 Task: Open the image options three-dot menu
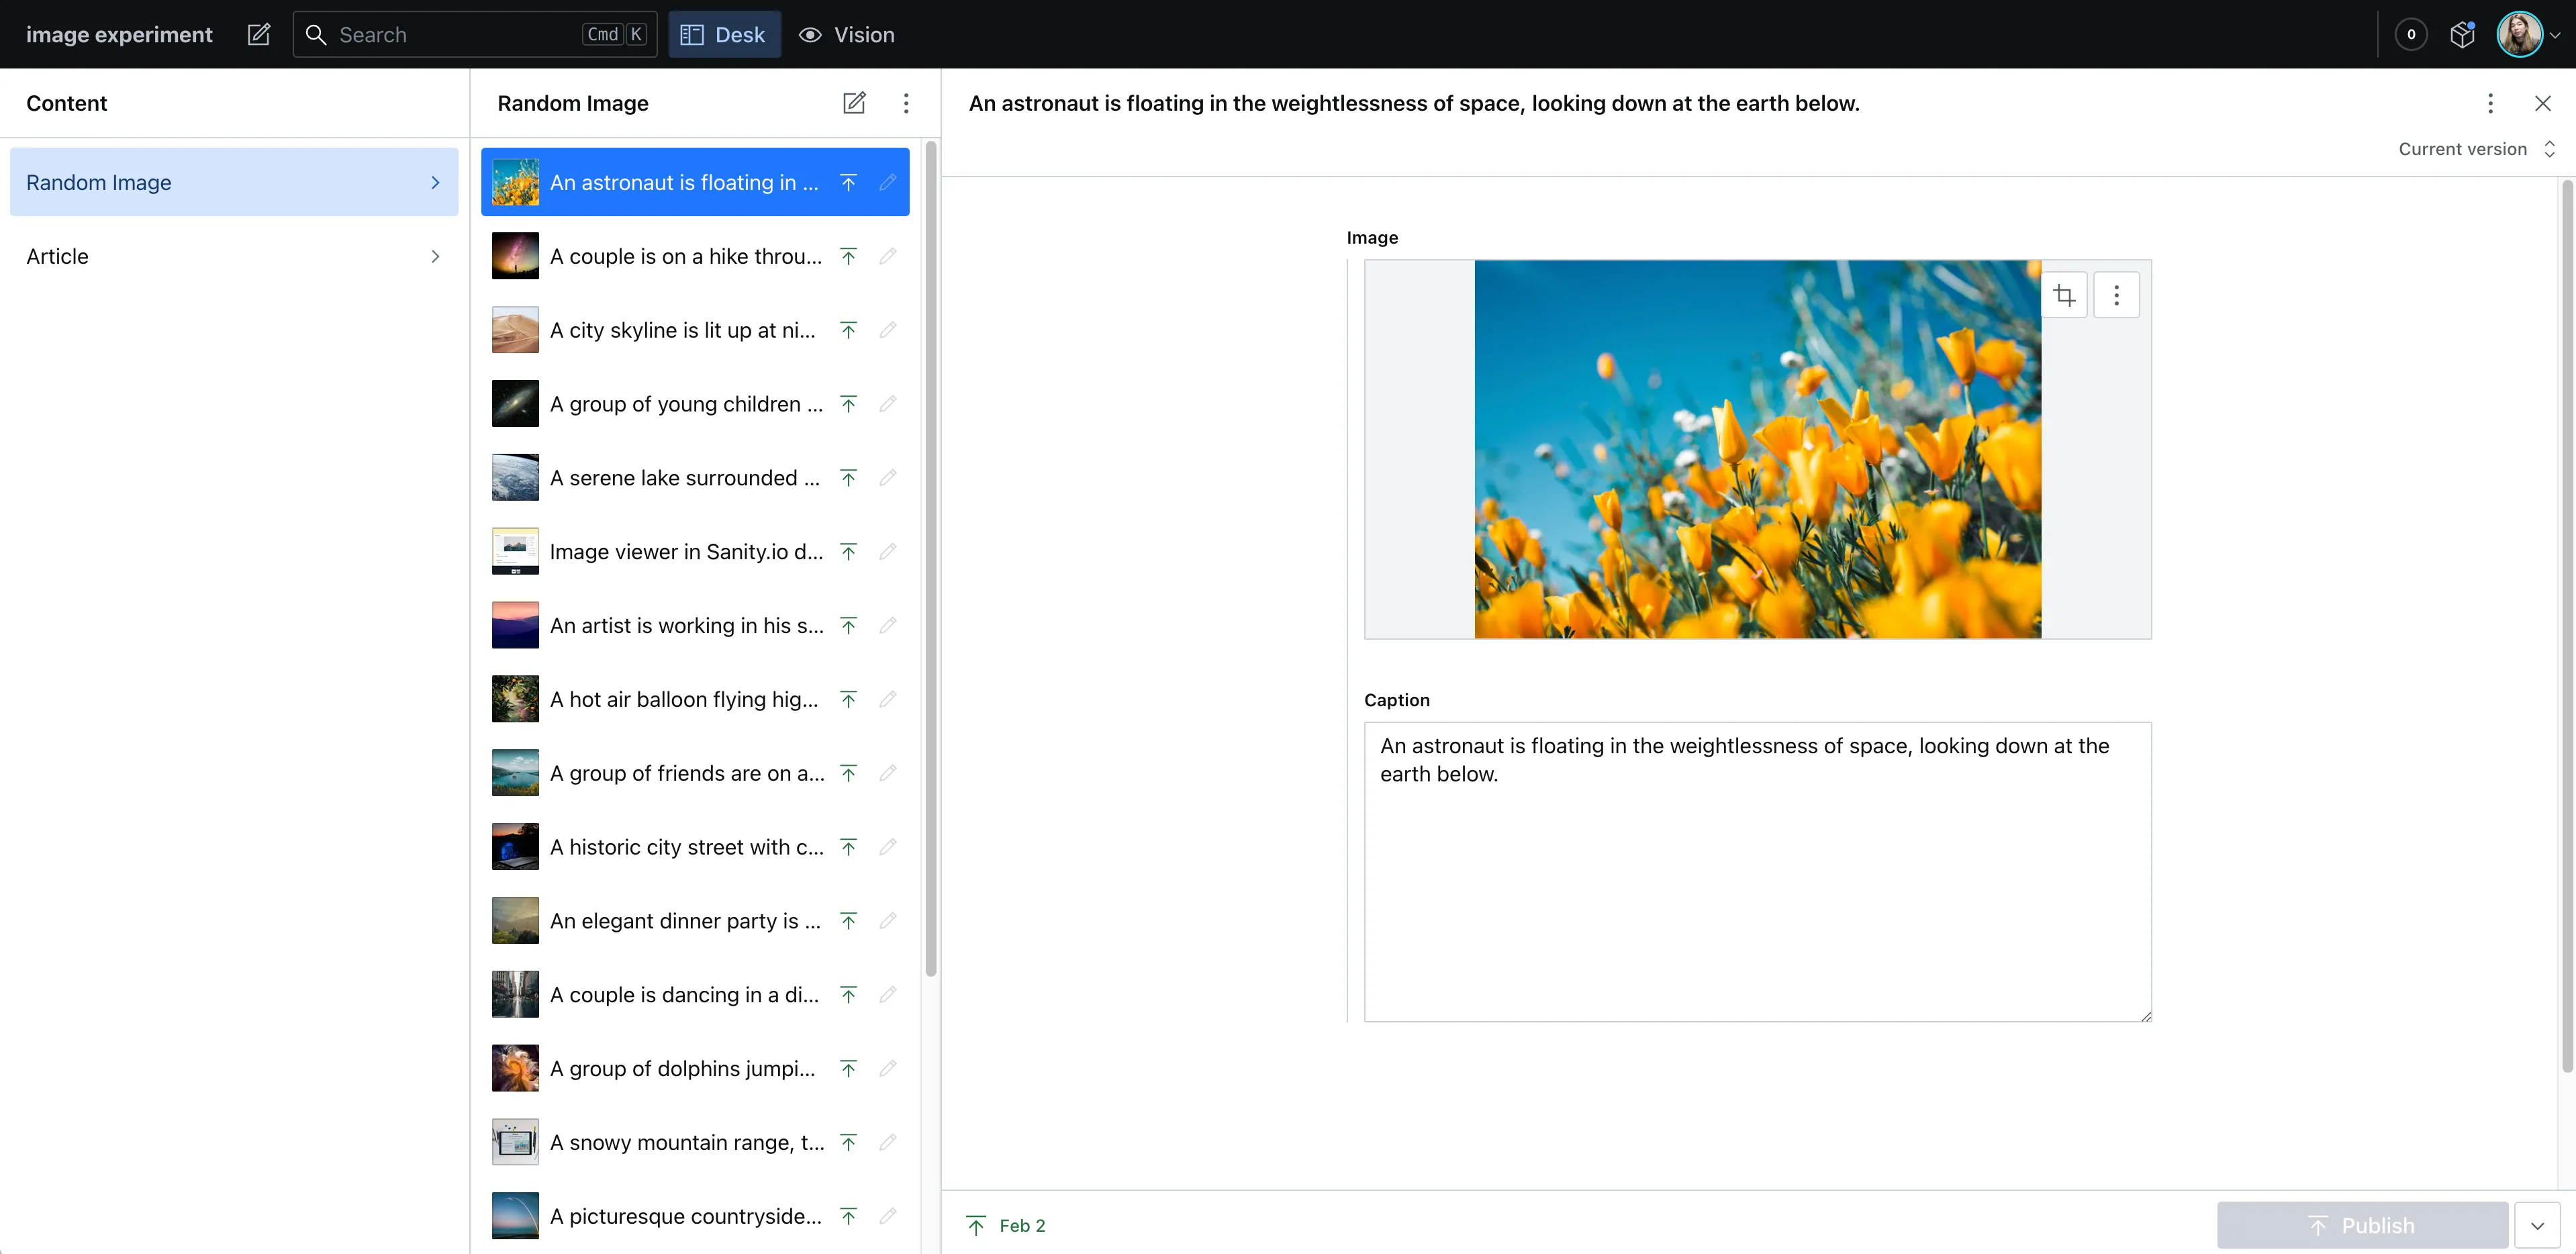(2116, 295)
